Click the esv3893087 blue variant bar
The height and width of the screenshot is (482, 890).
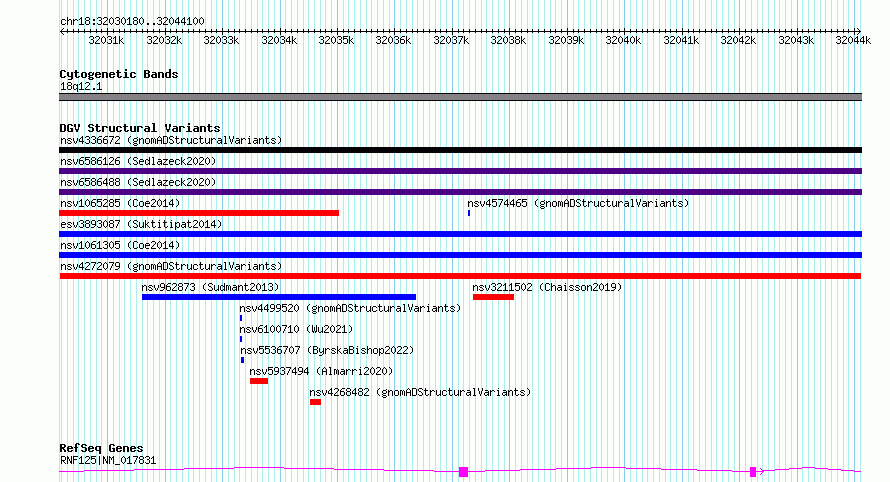(460, 234)
